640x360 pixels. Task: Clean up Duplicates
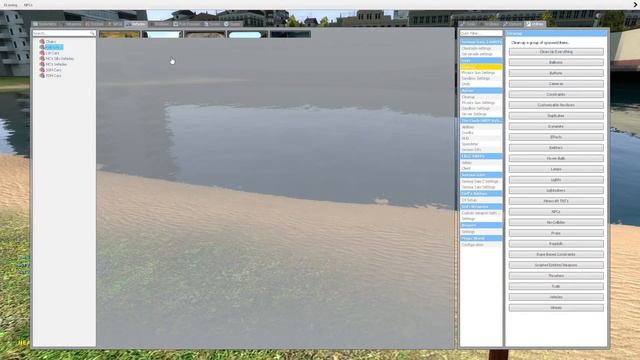[556, 116]
